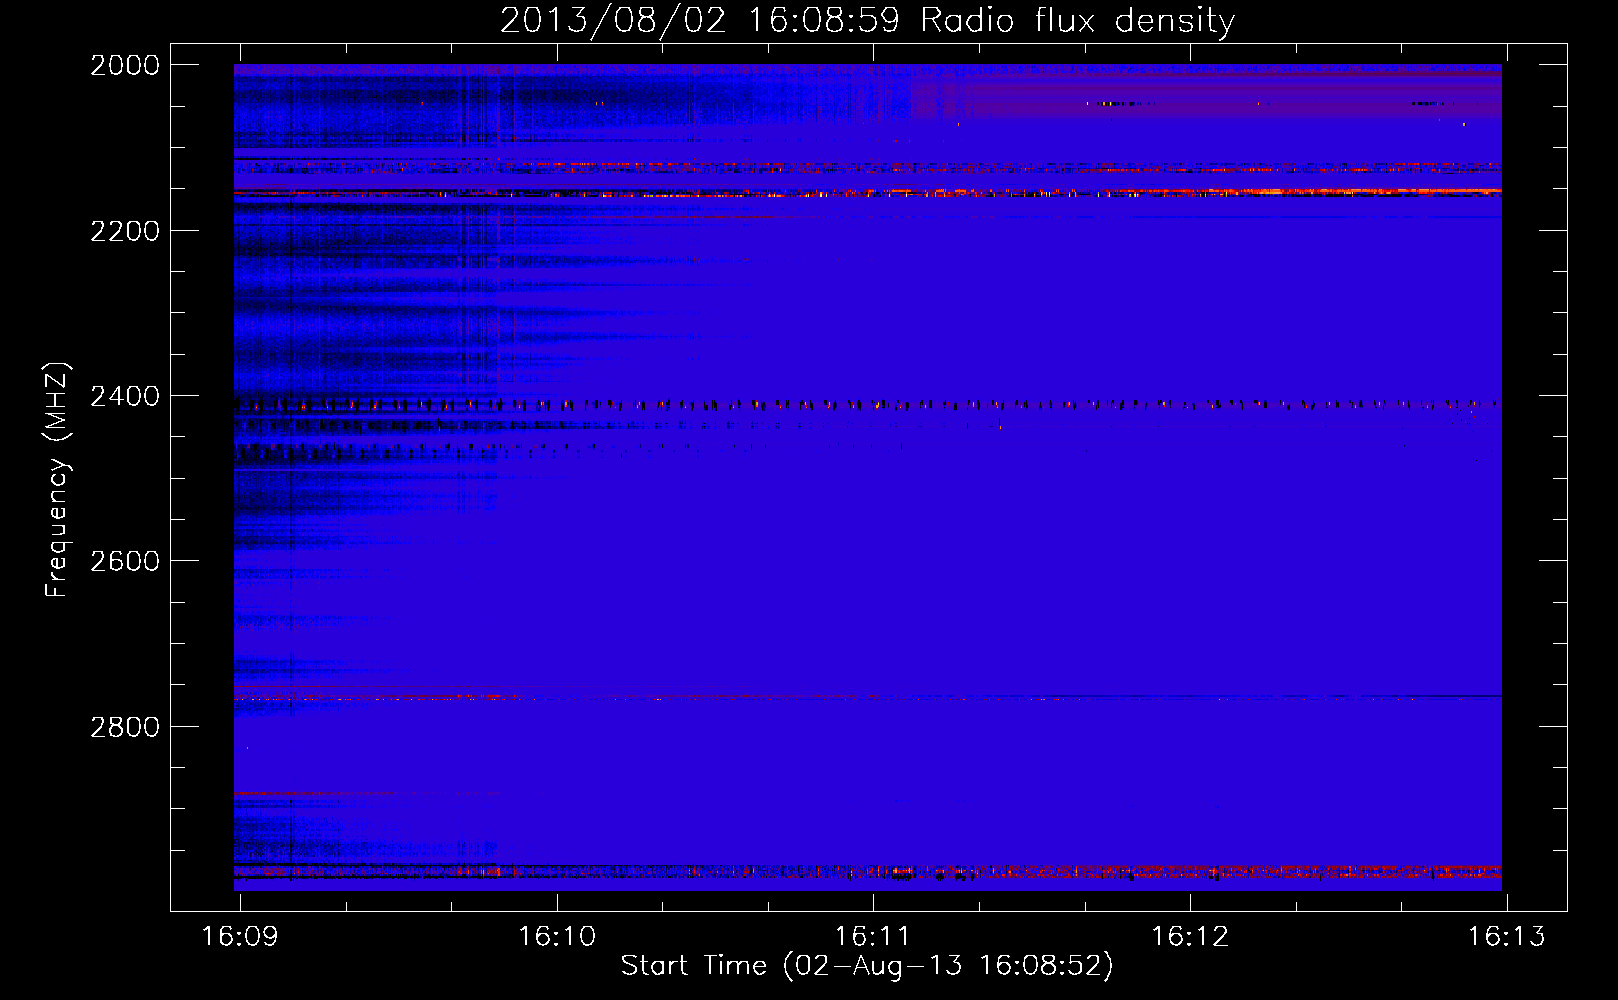Click the "Start Time (02-Aug-13 16:08:52)" axis label
This screenshot has height=1000, width=1618.
867,966
